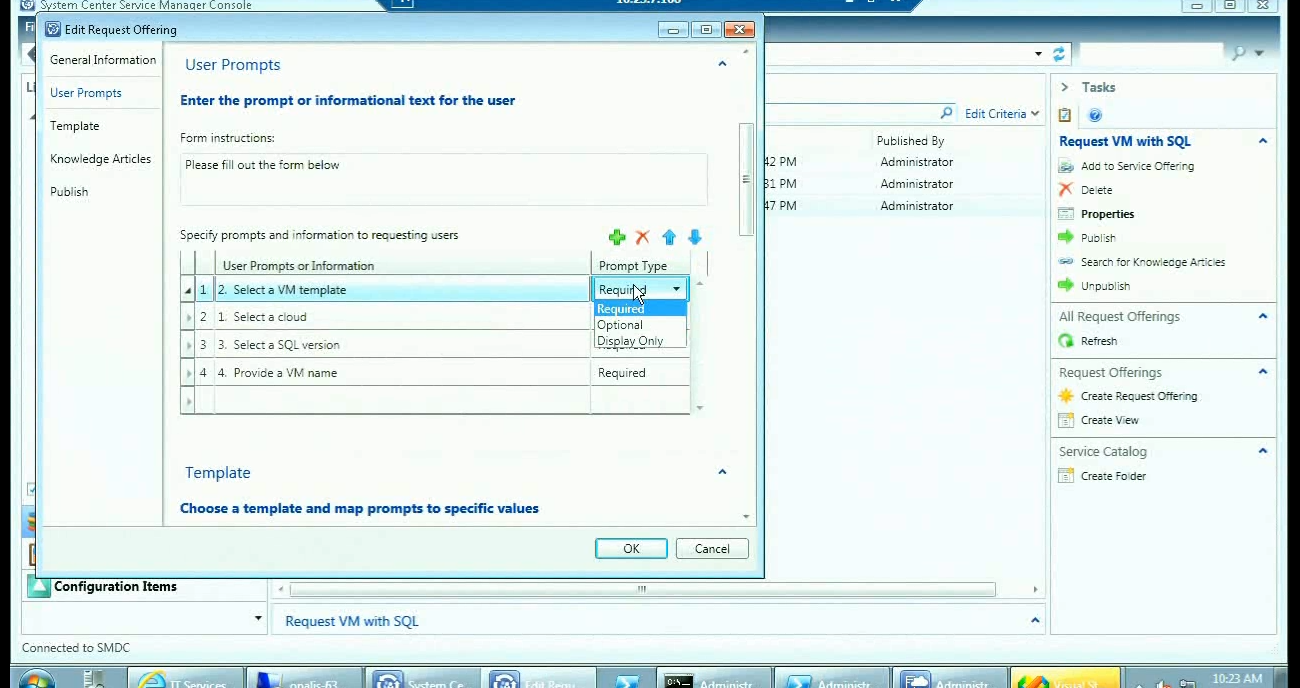Click the Add to Service Offering icon
This screenshot has width=1300, height=688.
tap(1066, 166)
